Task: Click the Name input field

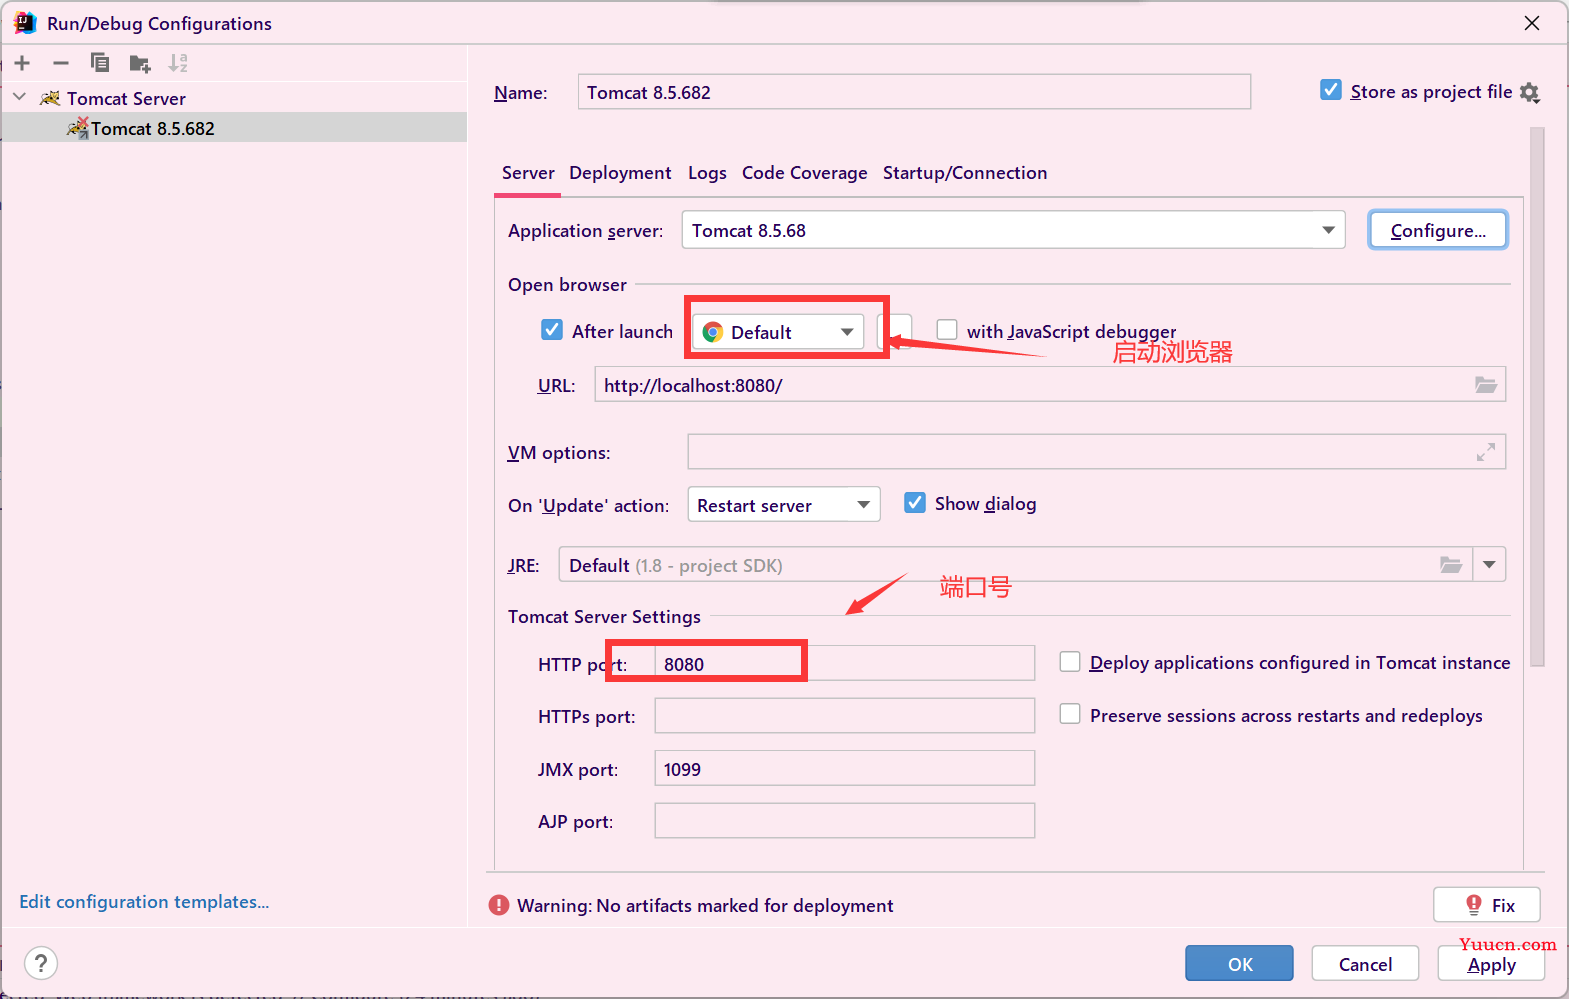Action: (914, 92)
